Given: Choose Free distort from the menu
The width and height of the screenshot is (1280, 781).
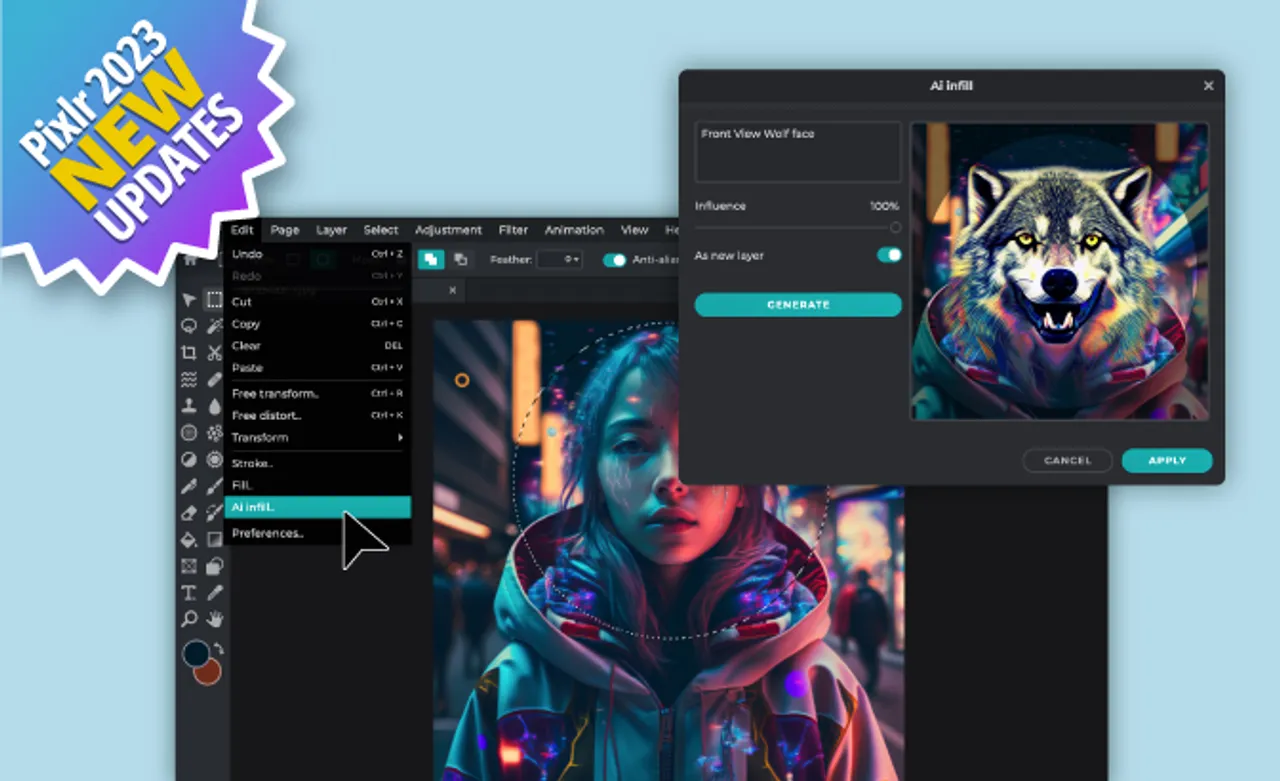Looking at the screenshot, I should [x=317, y=415].
